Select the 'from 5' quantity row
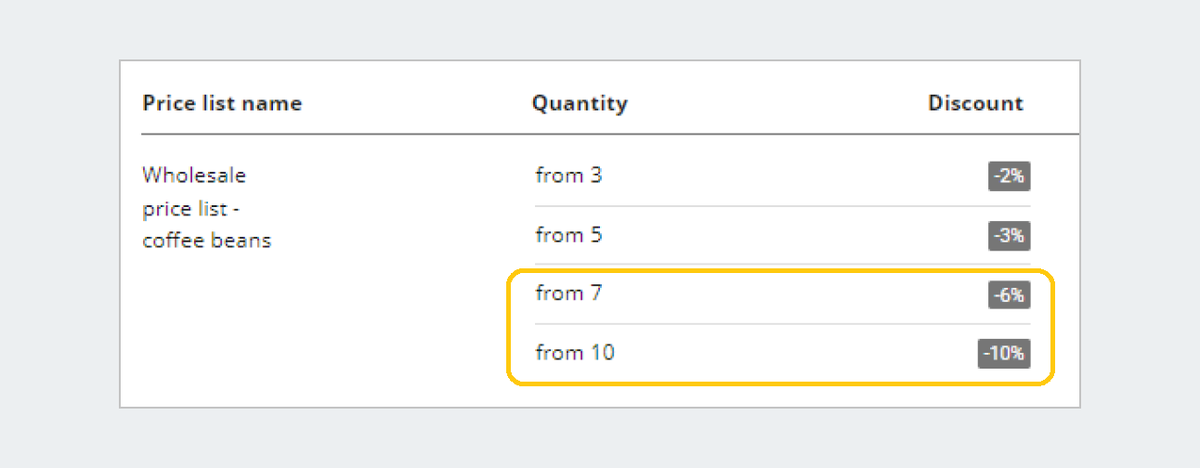 782,236
